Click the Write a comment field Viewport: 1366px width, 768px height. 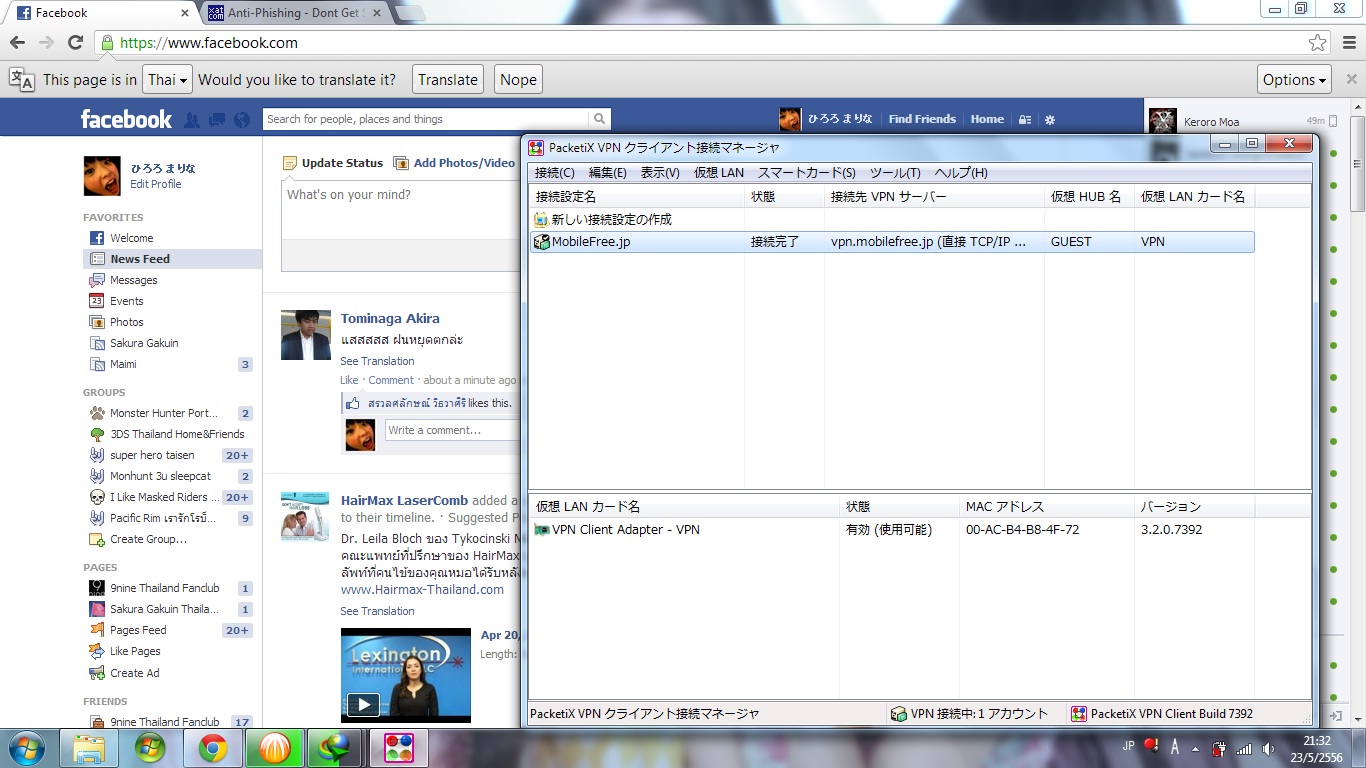pyautogui.click(x=452, y=430)
